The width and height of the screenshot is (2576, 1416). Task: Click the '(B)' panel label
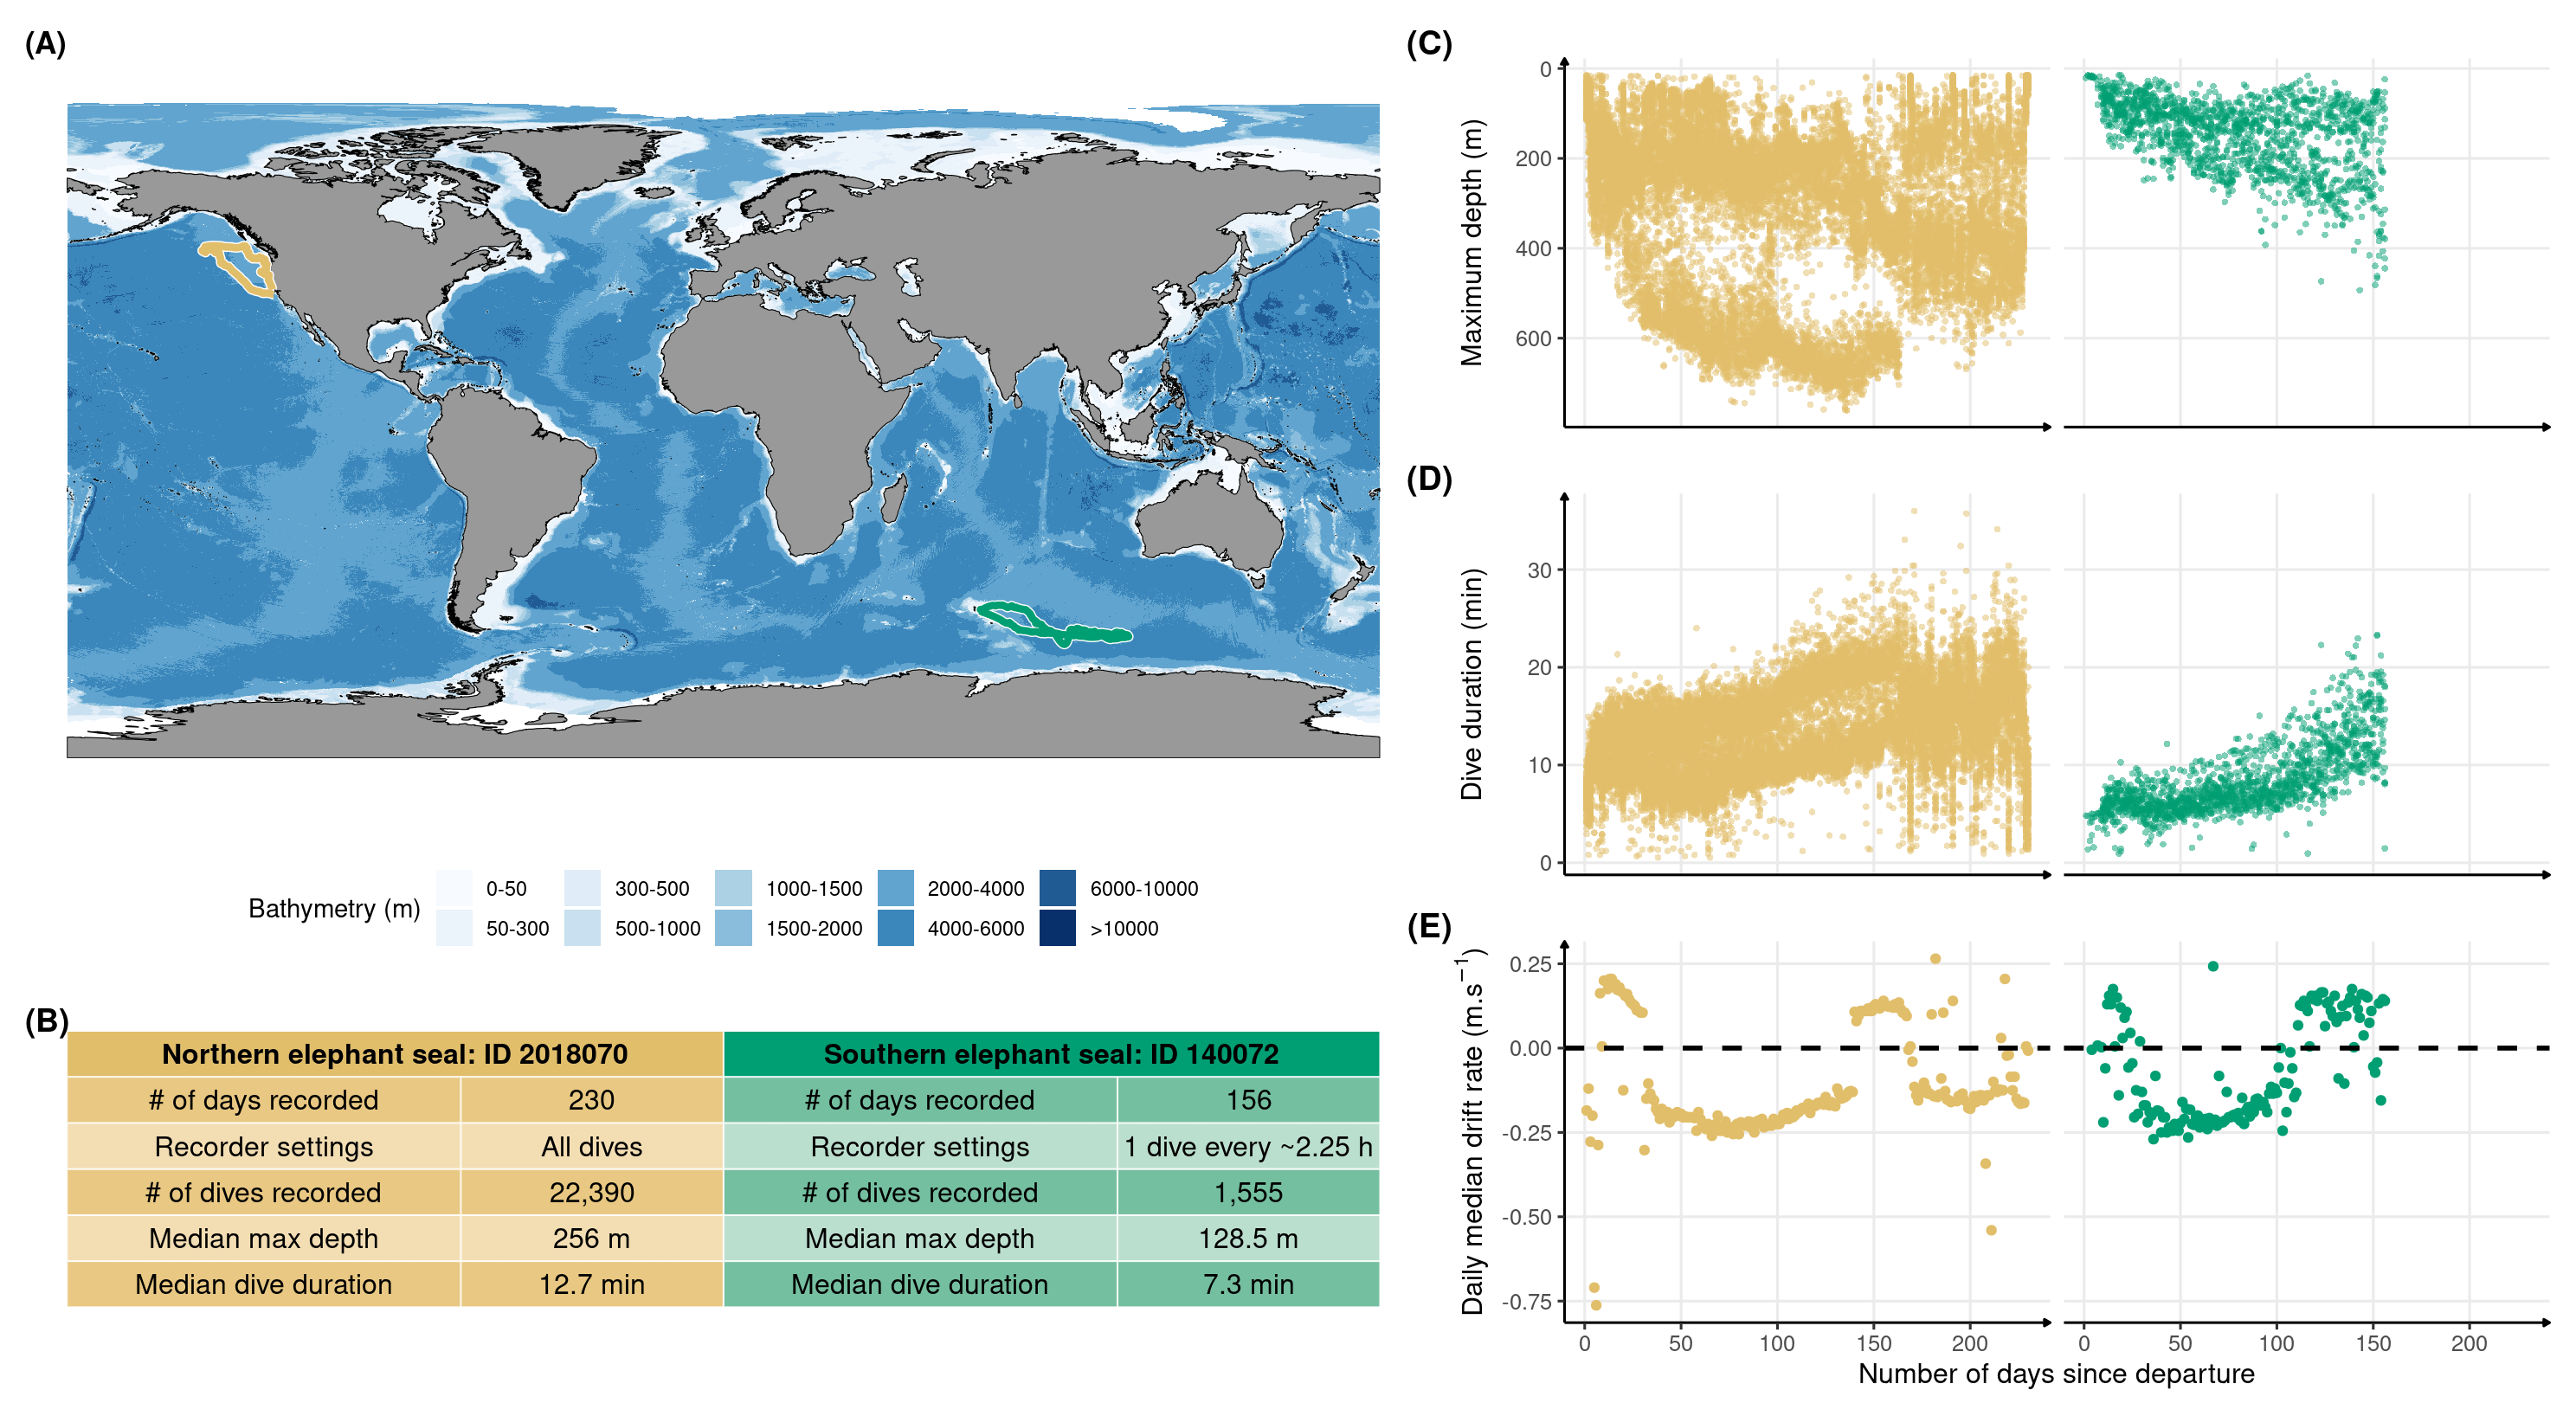[x=46, y=1021]
